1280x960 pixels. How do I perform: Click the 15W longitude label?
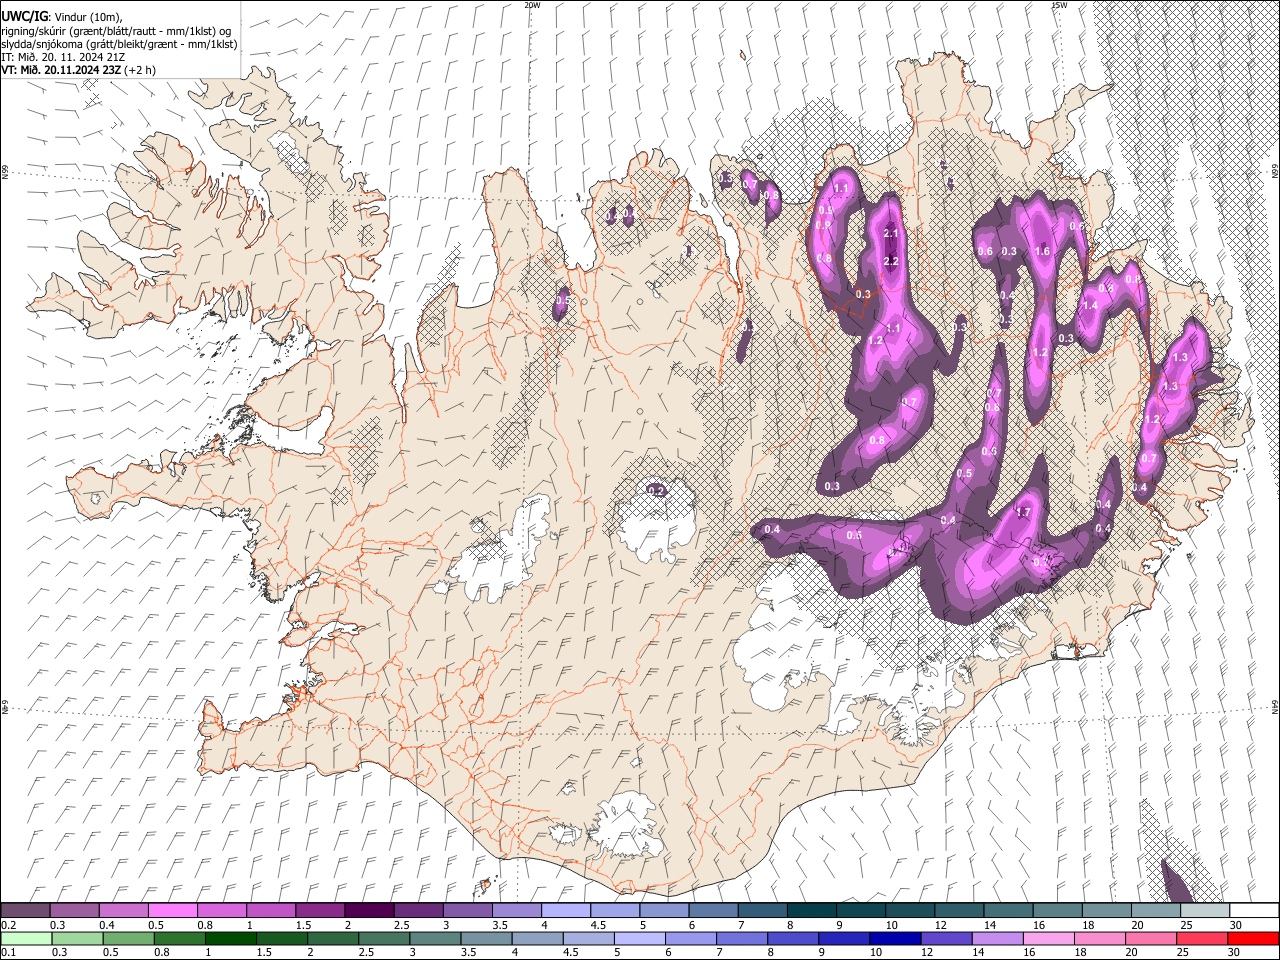click(x=1059, y=5)
